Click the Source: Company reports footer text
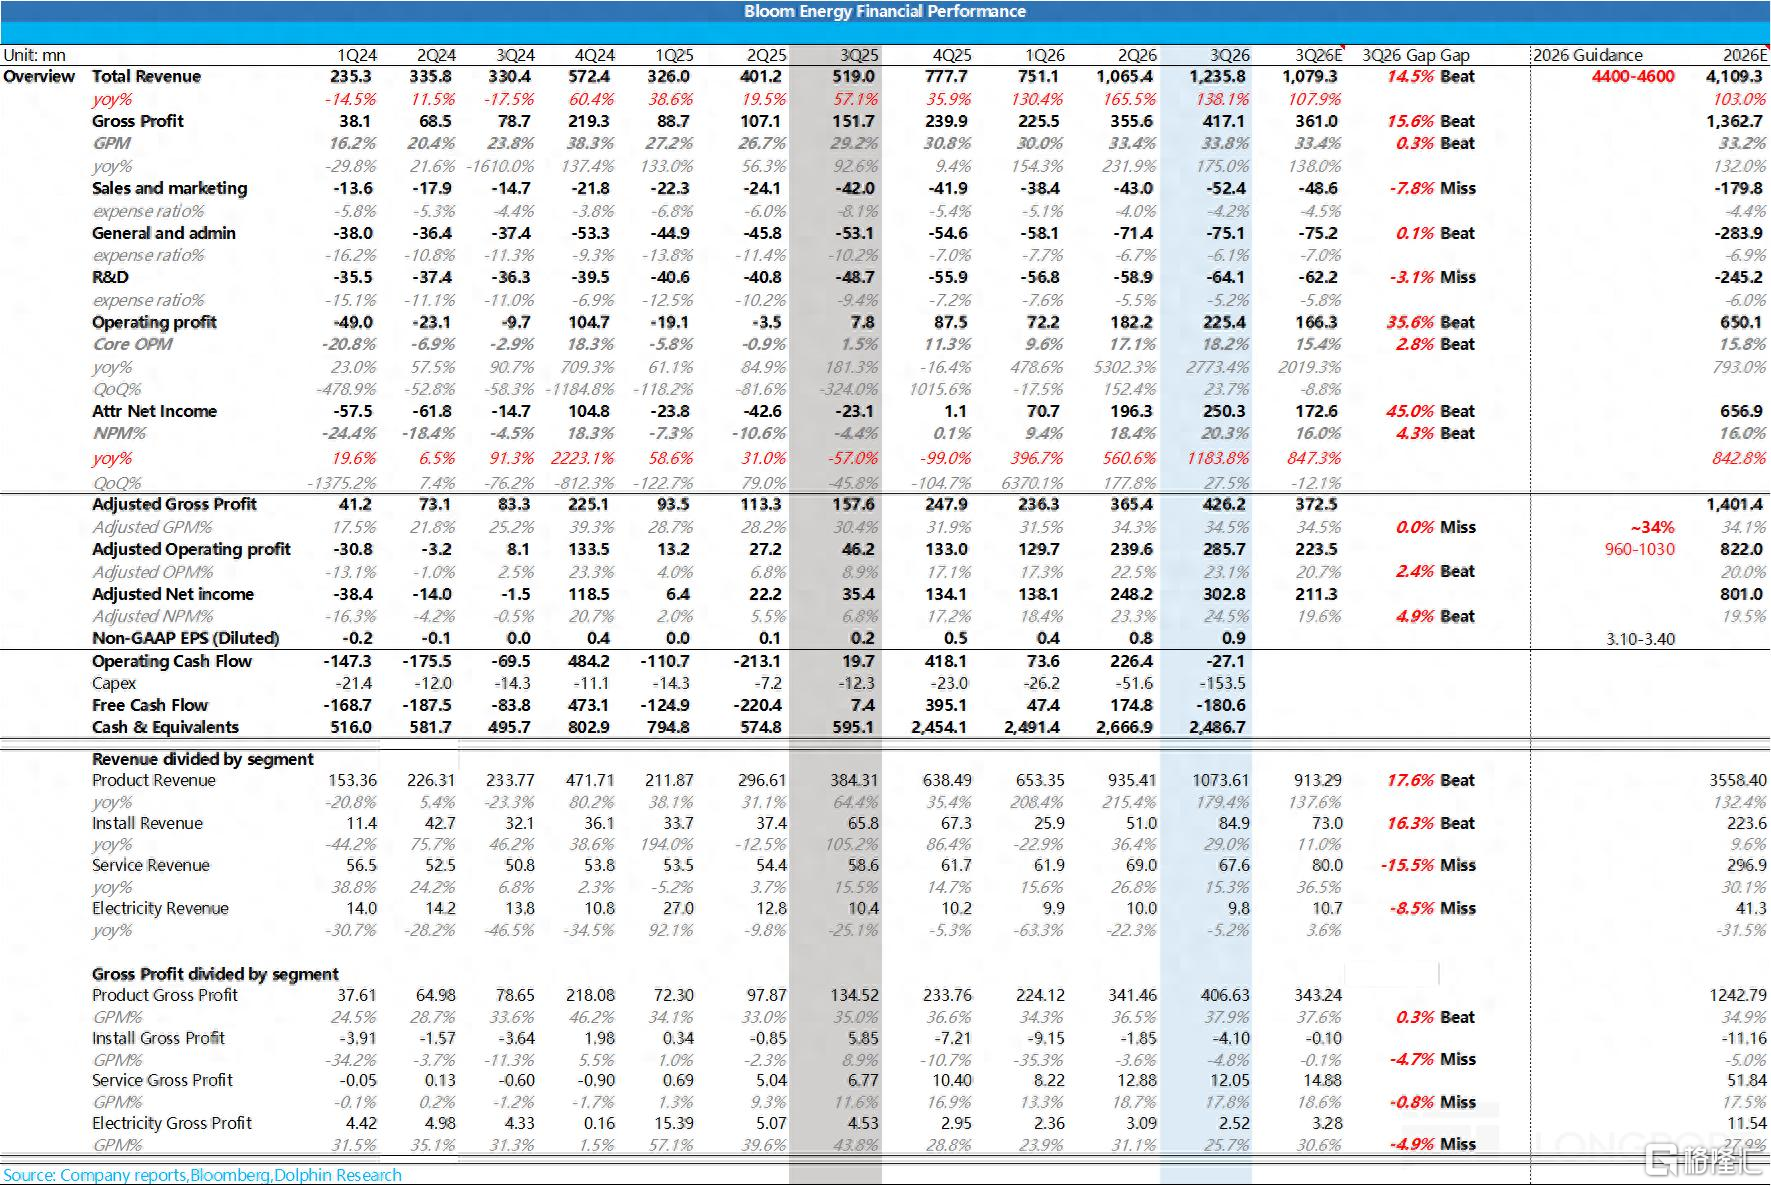This screenshot has width=1771, height=1186. (x=202, y=1175)
